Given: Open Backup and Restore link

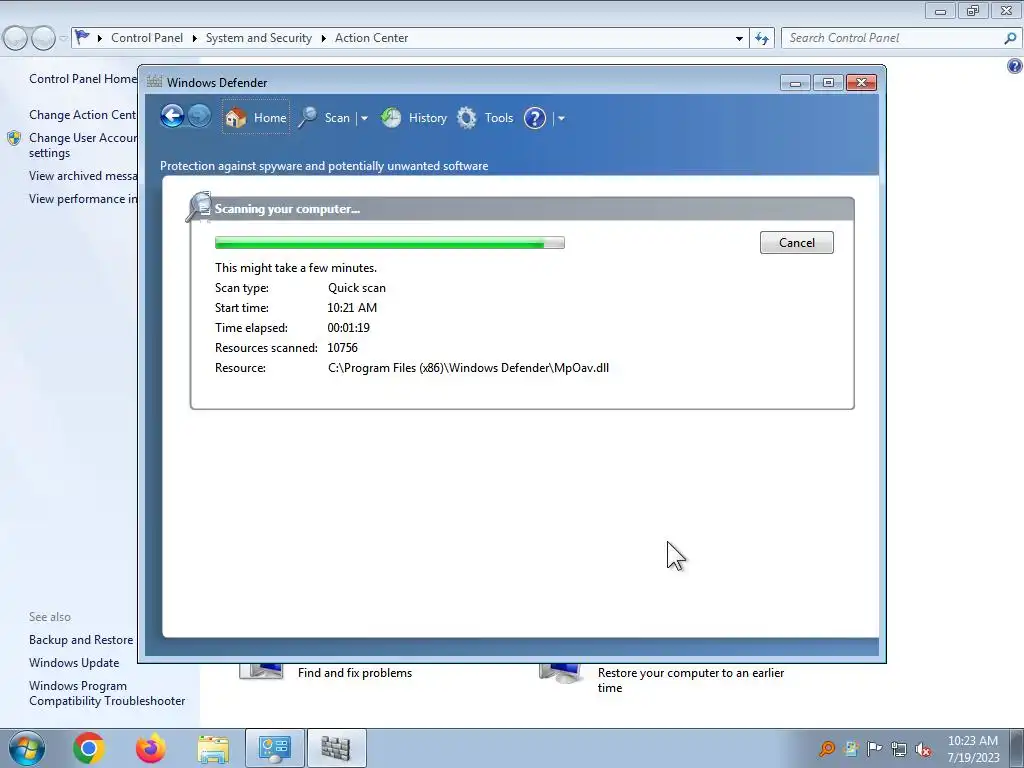Looking at the screenshot, I should pyautogui.click(x=81, y=640).
